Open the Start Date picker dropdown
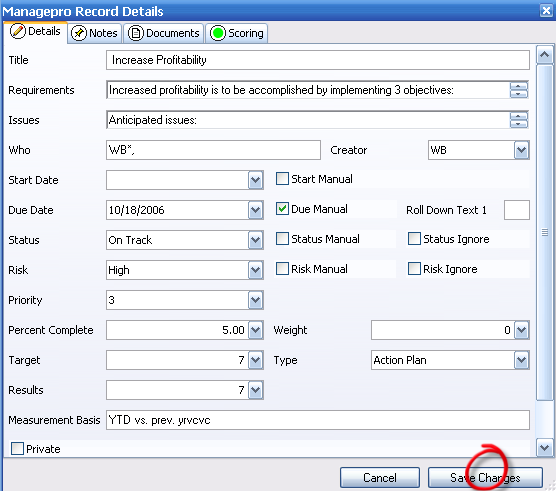This screenshot has height=491, width=556. point(255,180)
